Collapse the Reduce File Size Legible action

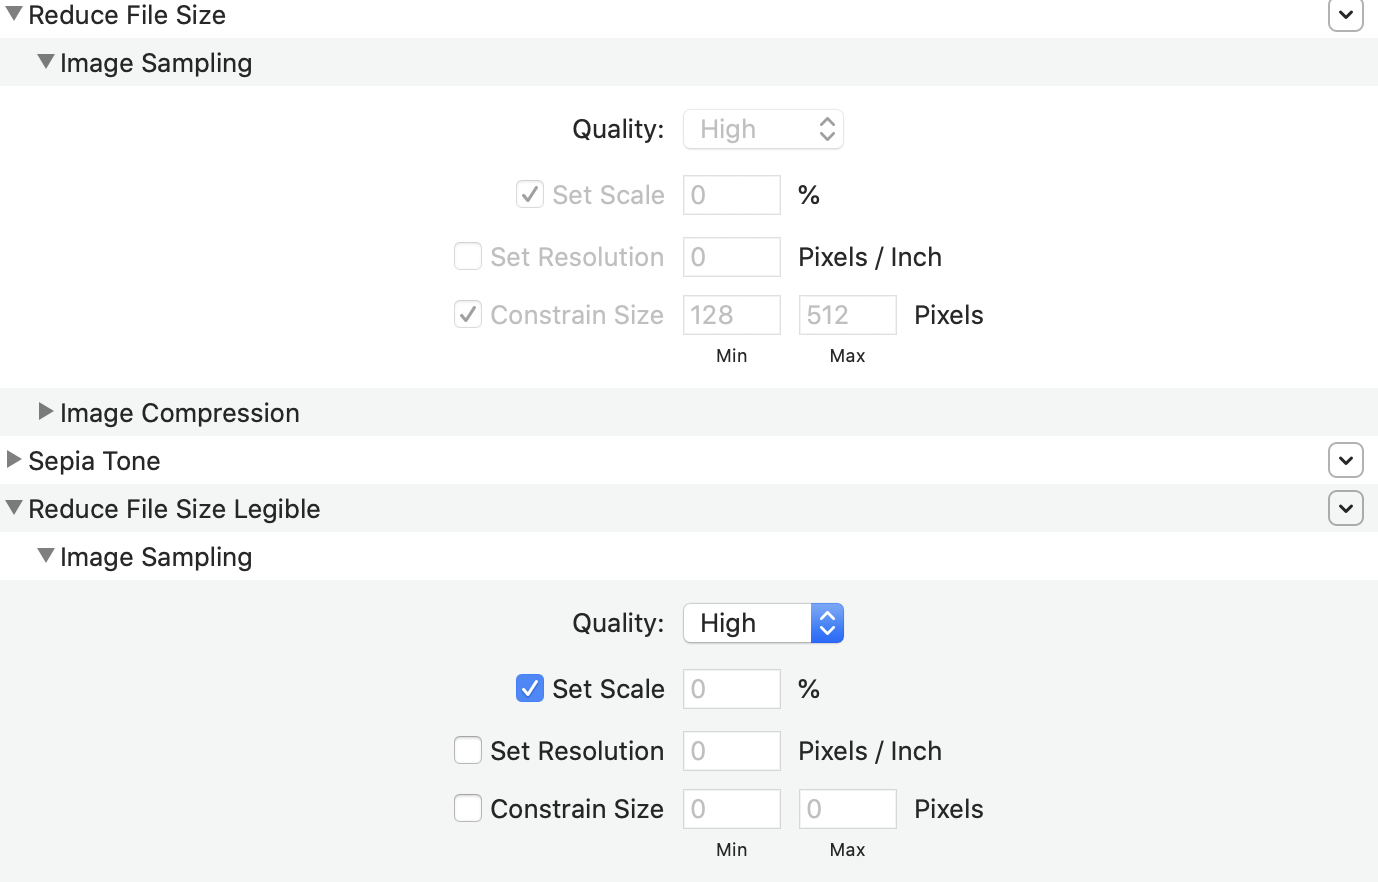coord(13,507)
